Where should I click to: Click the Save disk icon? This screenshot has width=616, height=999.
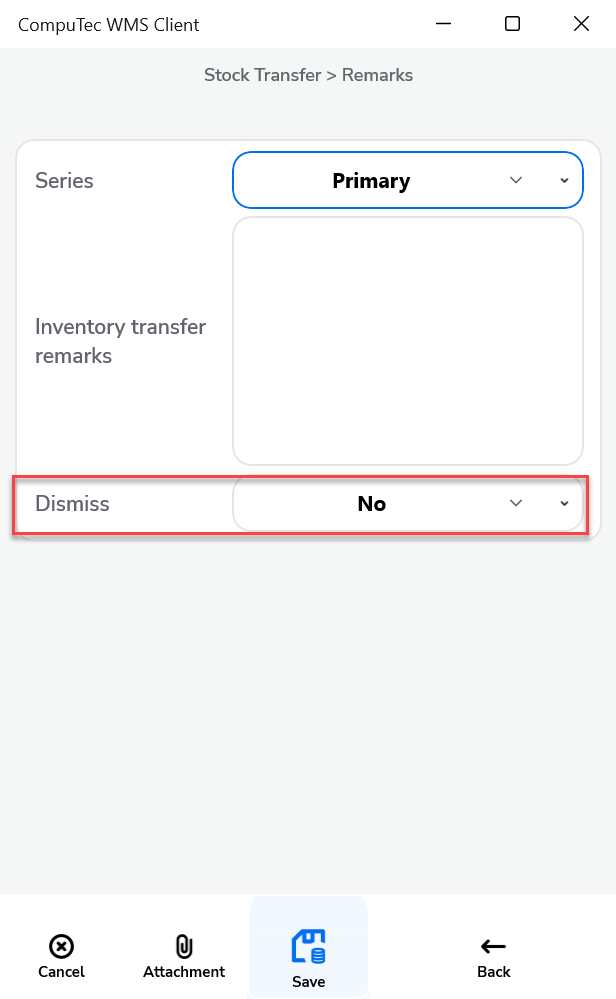(308, 946)
